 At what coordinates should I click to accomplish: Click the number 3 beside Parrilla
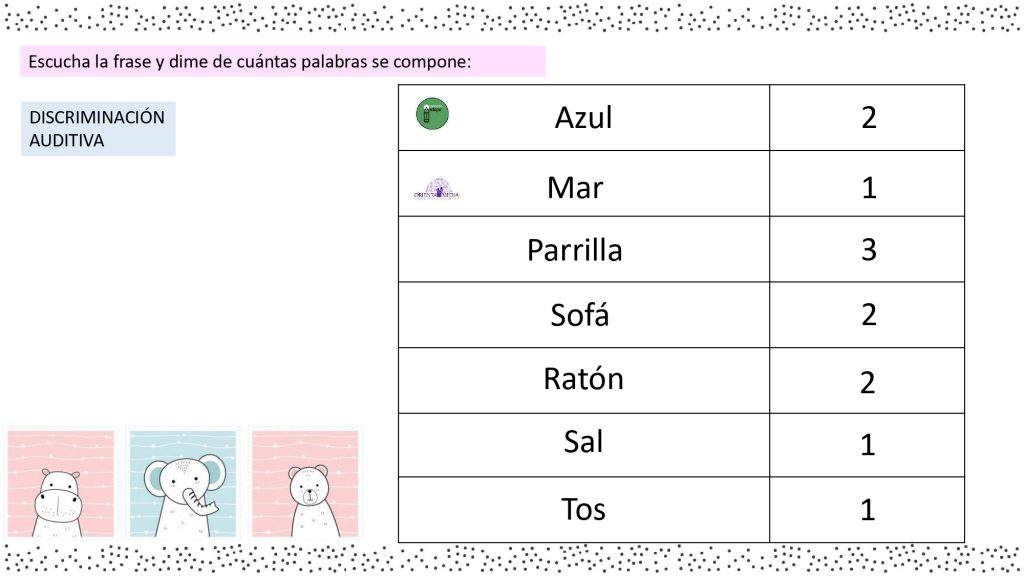pos(868,249)
